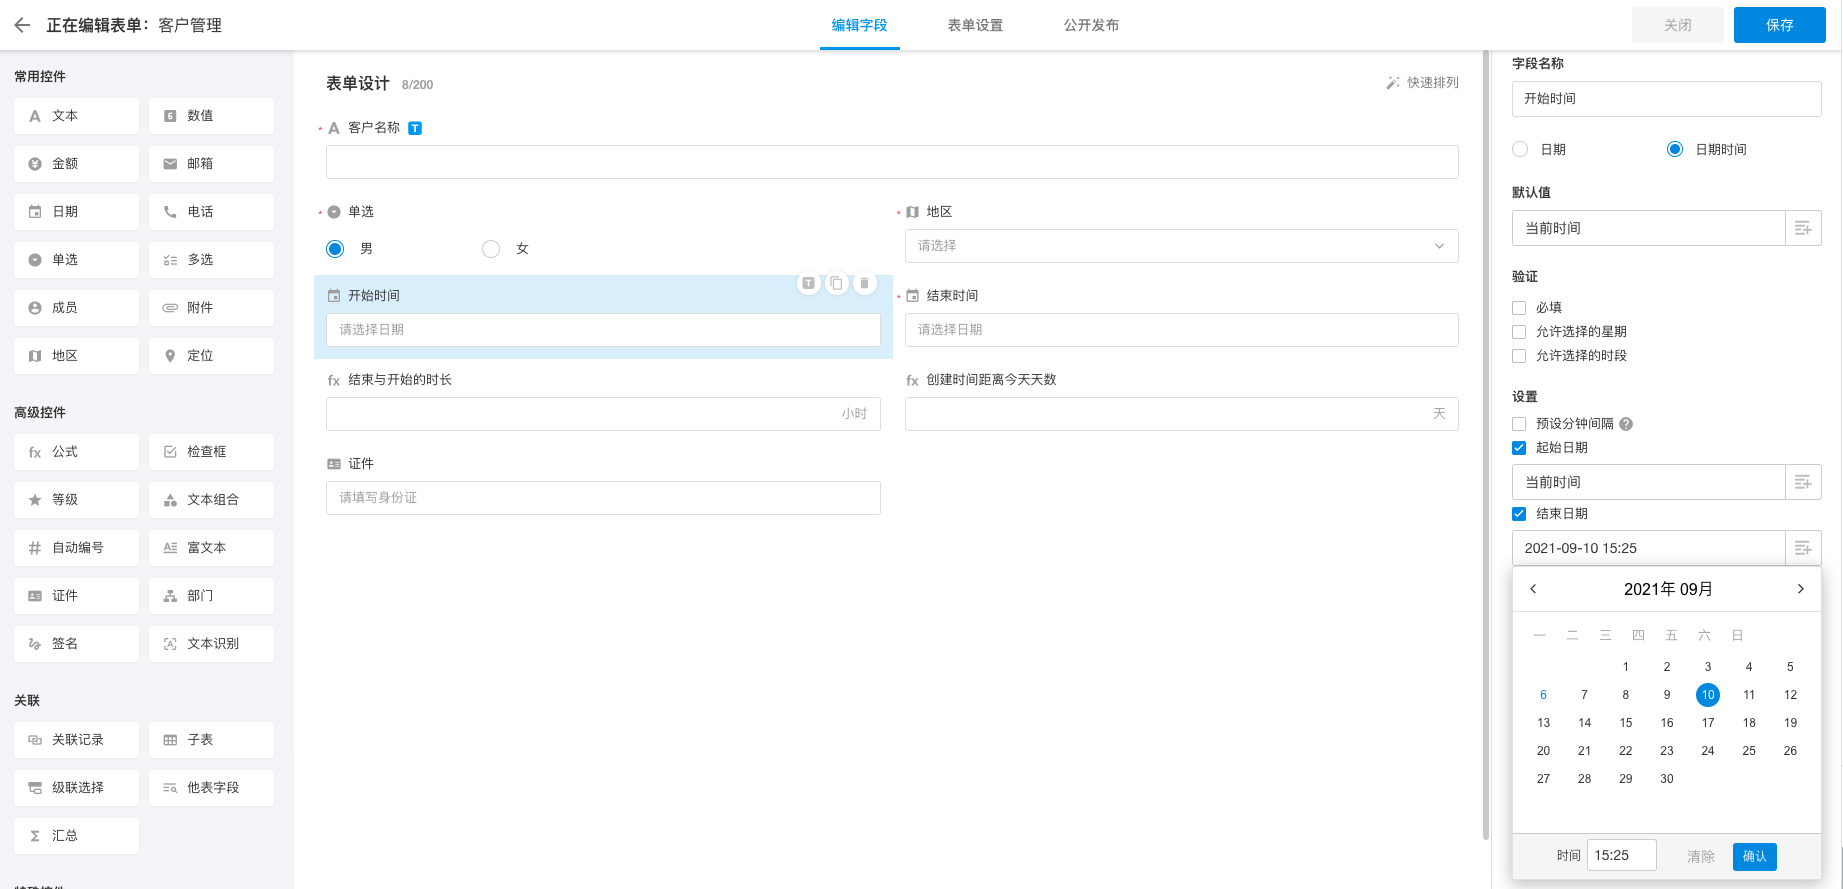This screenshot has height=889, width=1843.
Task: Pick day 17 in the calendar
Action: (x=1708, y=723)
